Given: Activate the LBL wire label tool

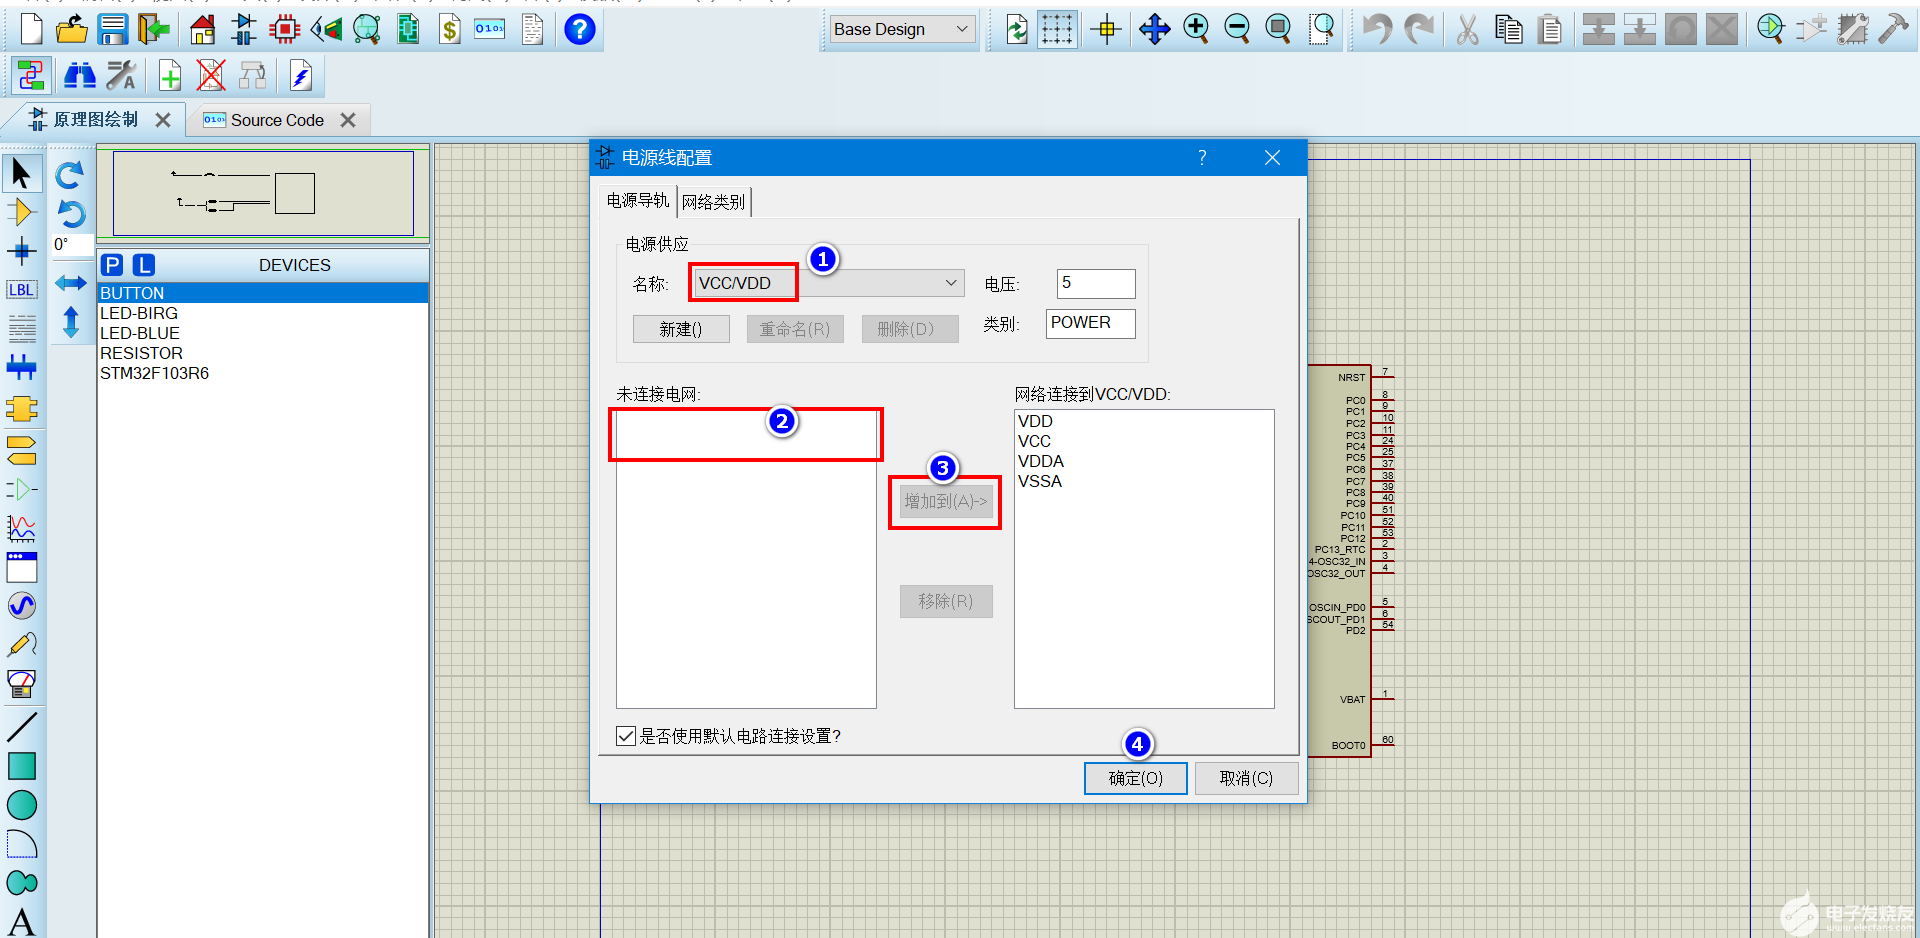Looking at the screenshot, I should click(22, 289).
